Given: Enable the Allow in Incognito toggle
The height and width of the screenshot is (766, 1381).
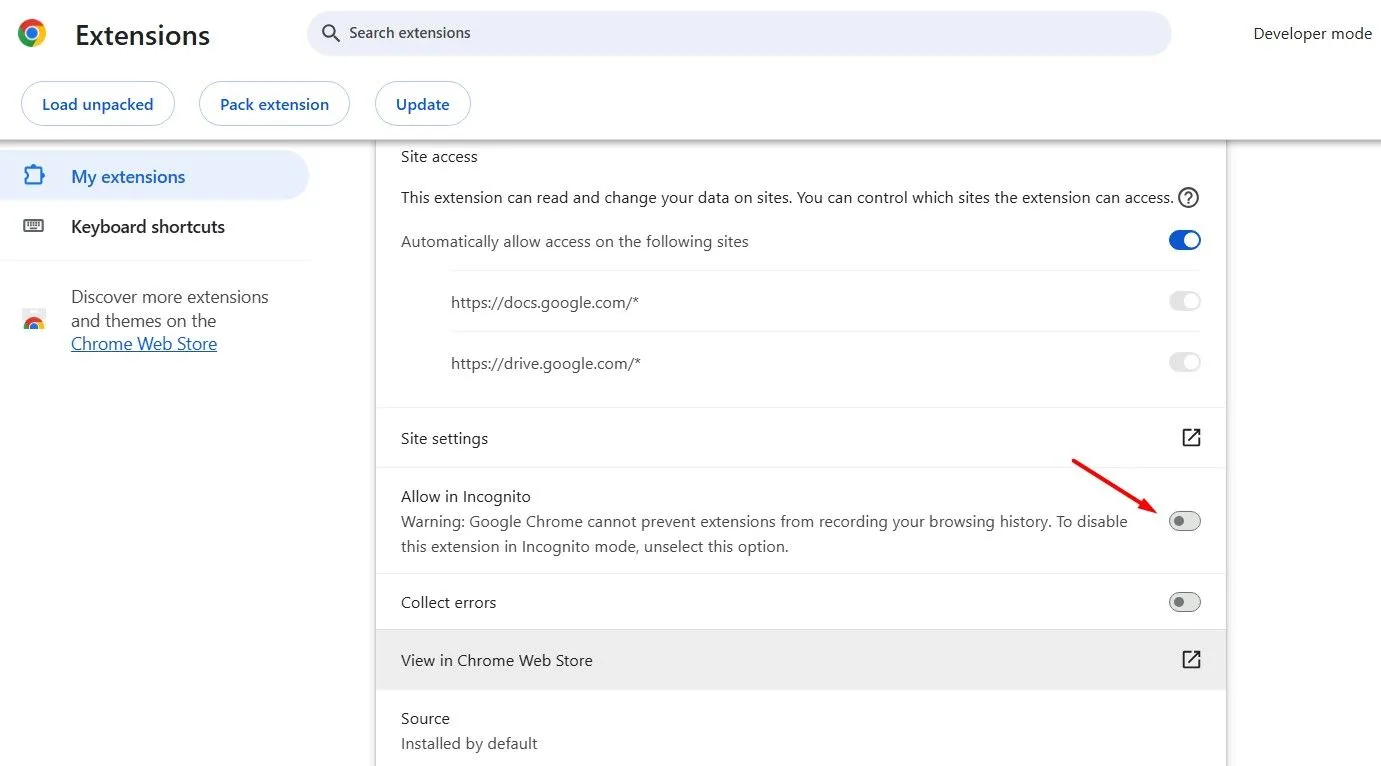Looking at the screenshot, I should click(1184, 520).
